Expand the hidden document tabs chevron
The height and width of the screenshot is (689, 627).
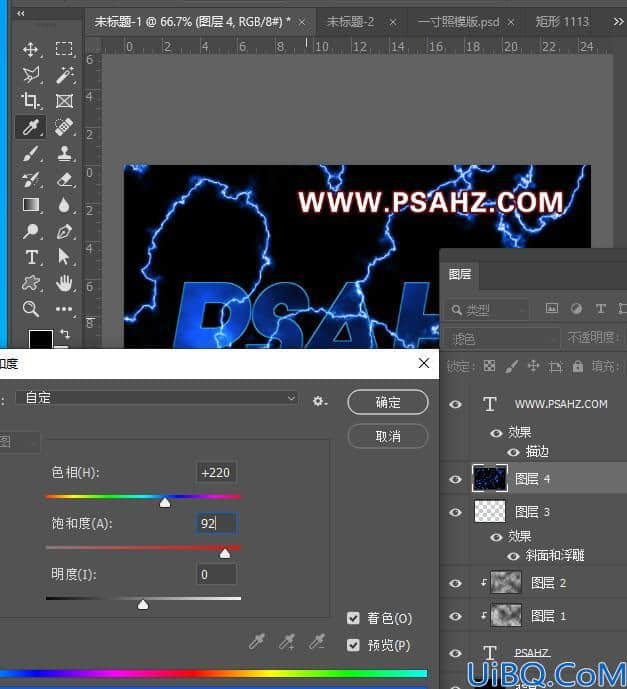click(618, 22)
